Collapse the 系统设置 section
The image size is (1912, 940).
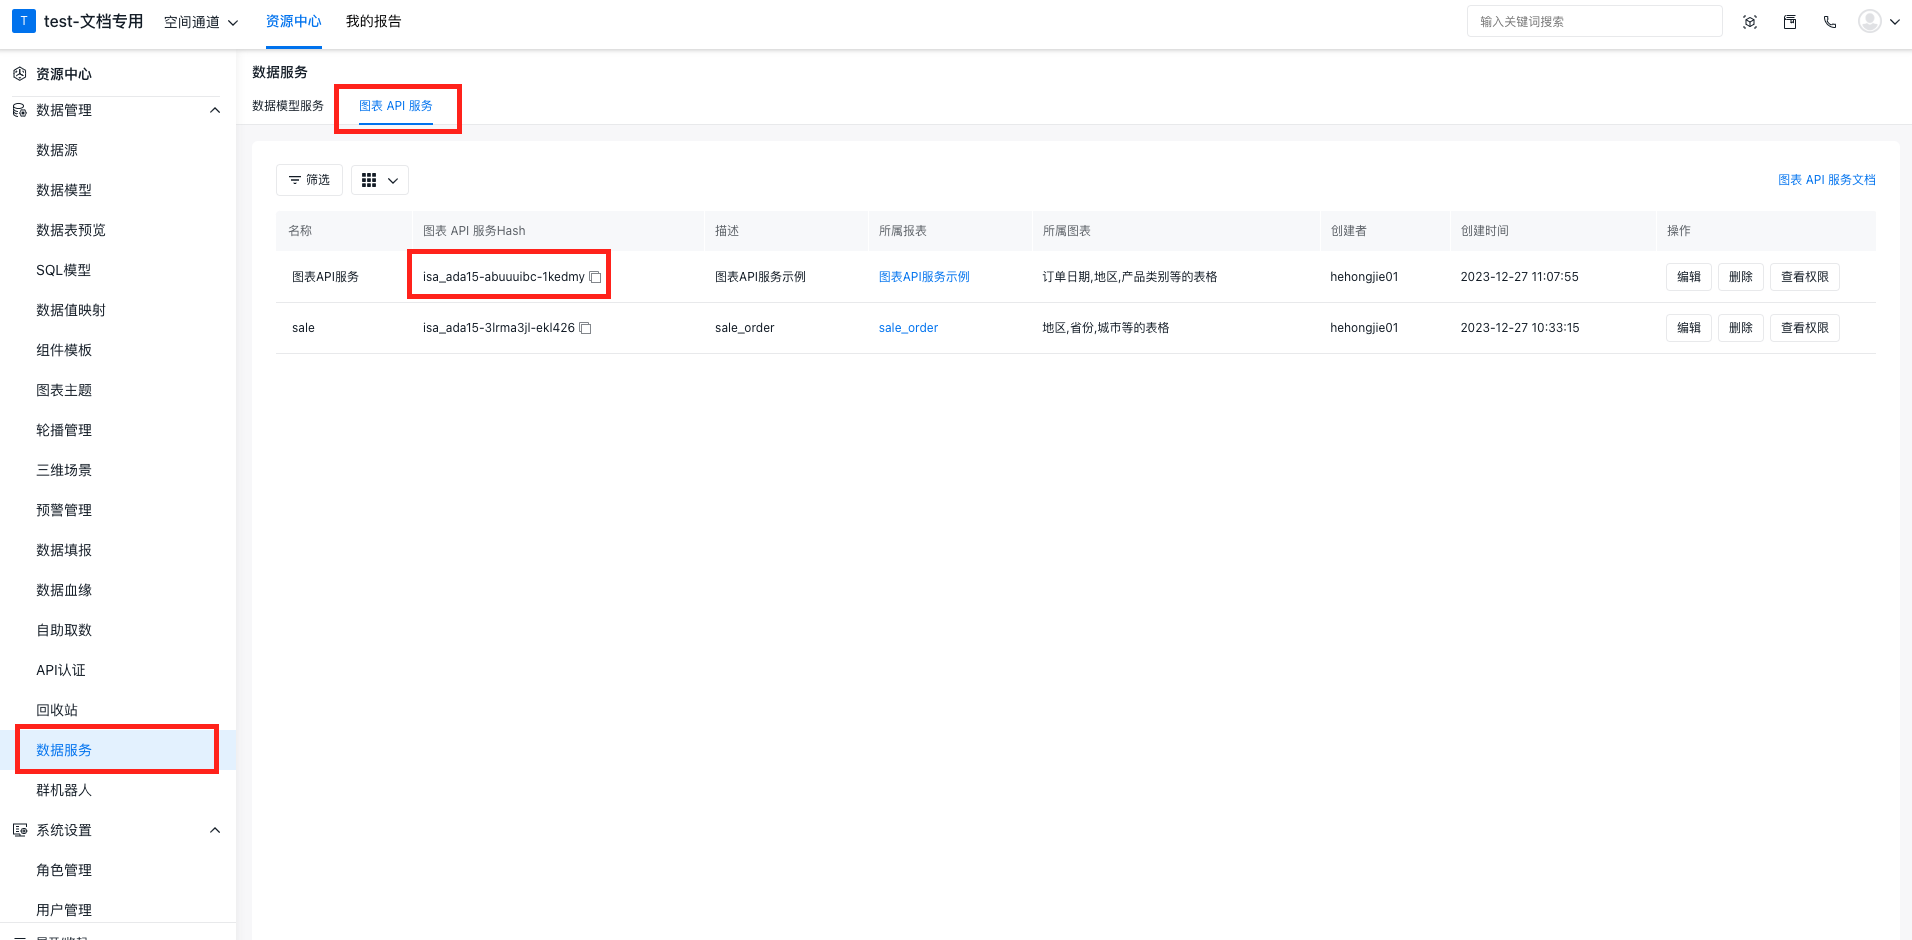point(215,830)
